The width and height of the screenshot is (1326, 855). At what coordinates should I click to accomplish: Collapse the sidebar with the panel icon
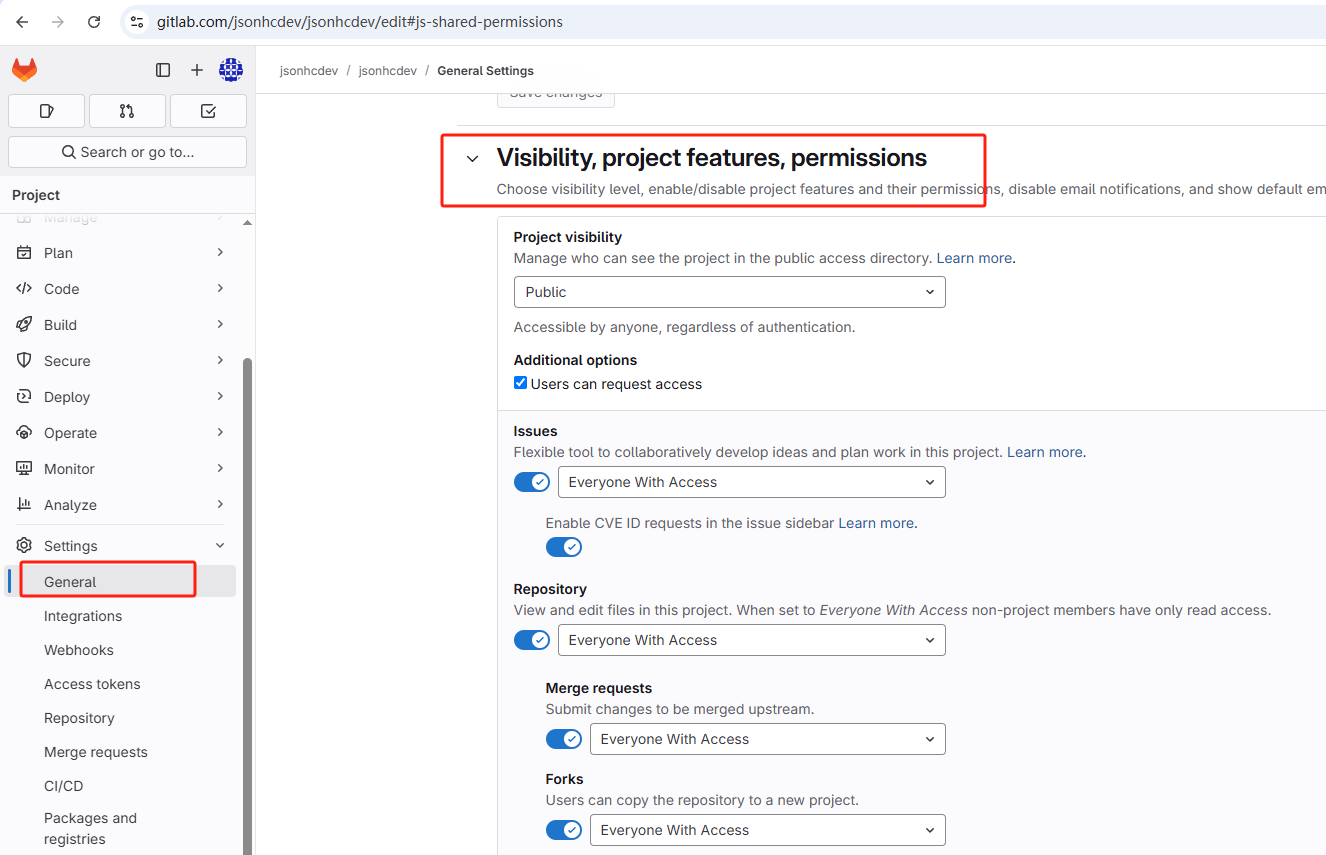click(163, 70)
